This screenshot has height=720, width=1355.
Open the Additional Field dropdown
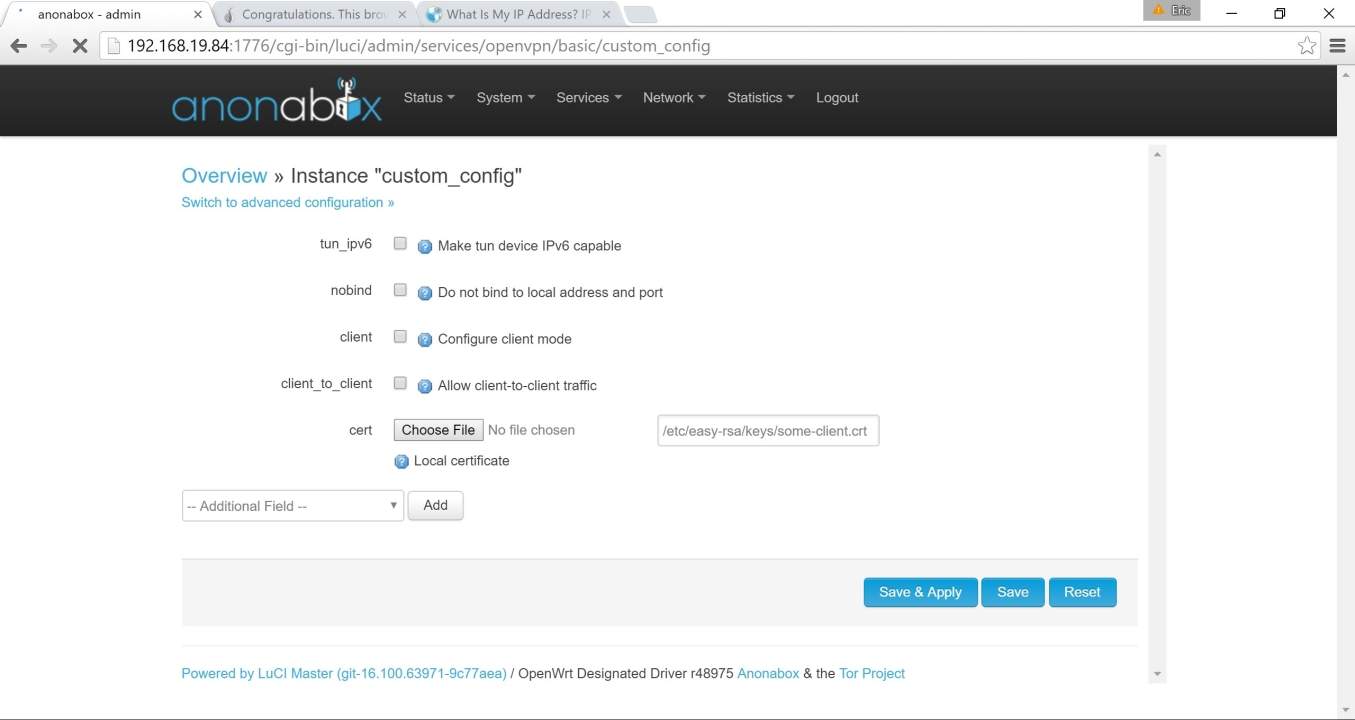[292, 506]
